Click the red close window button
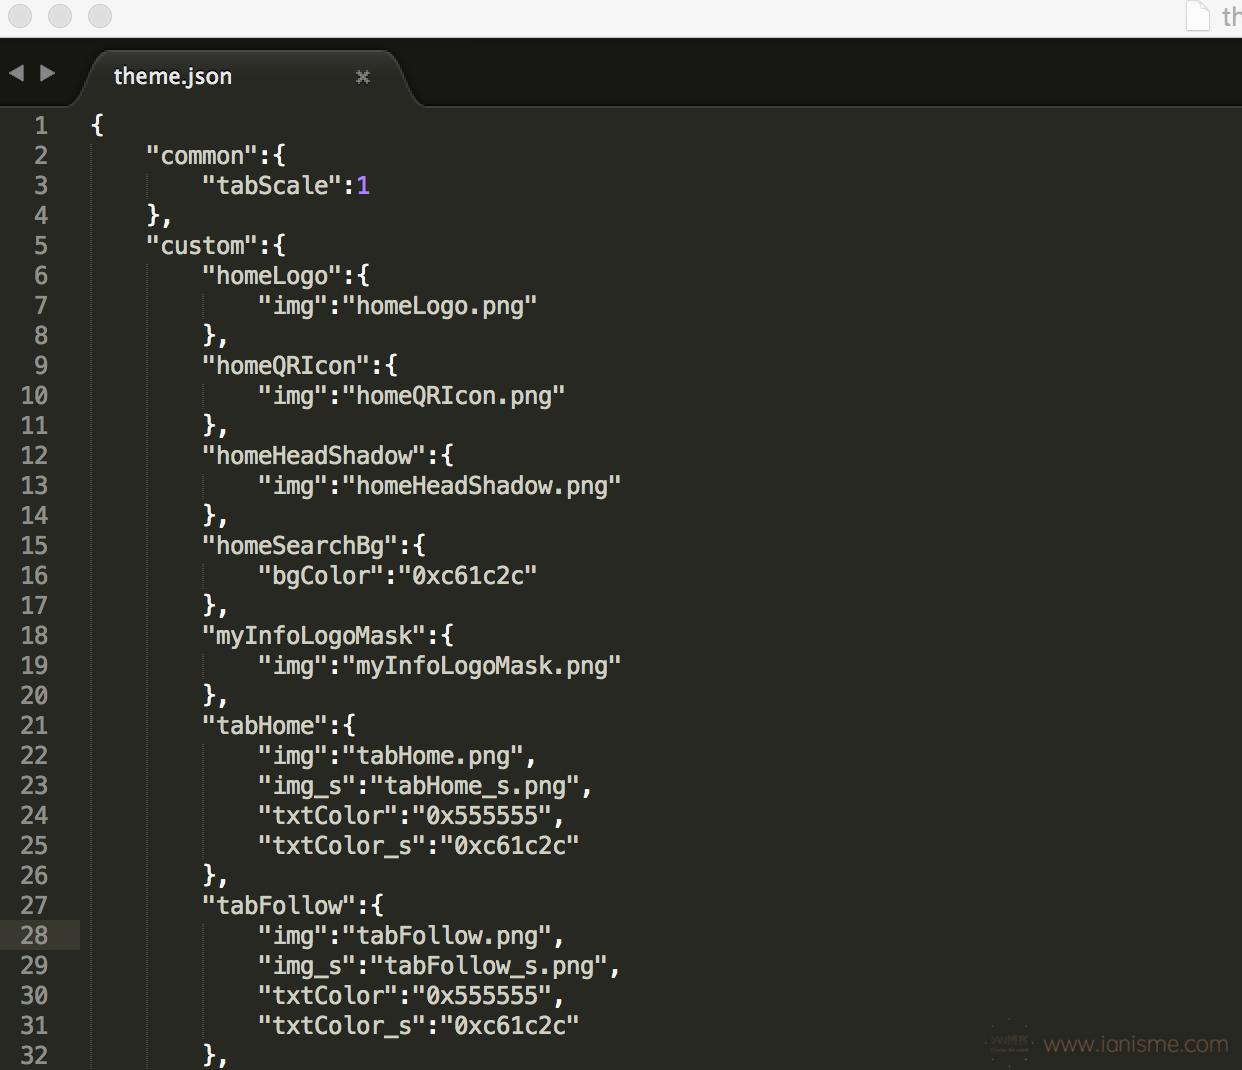 pyautogui.click(x=20, y=16)
